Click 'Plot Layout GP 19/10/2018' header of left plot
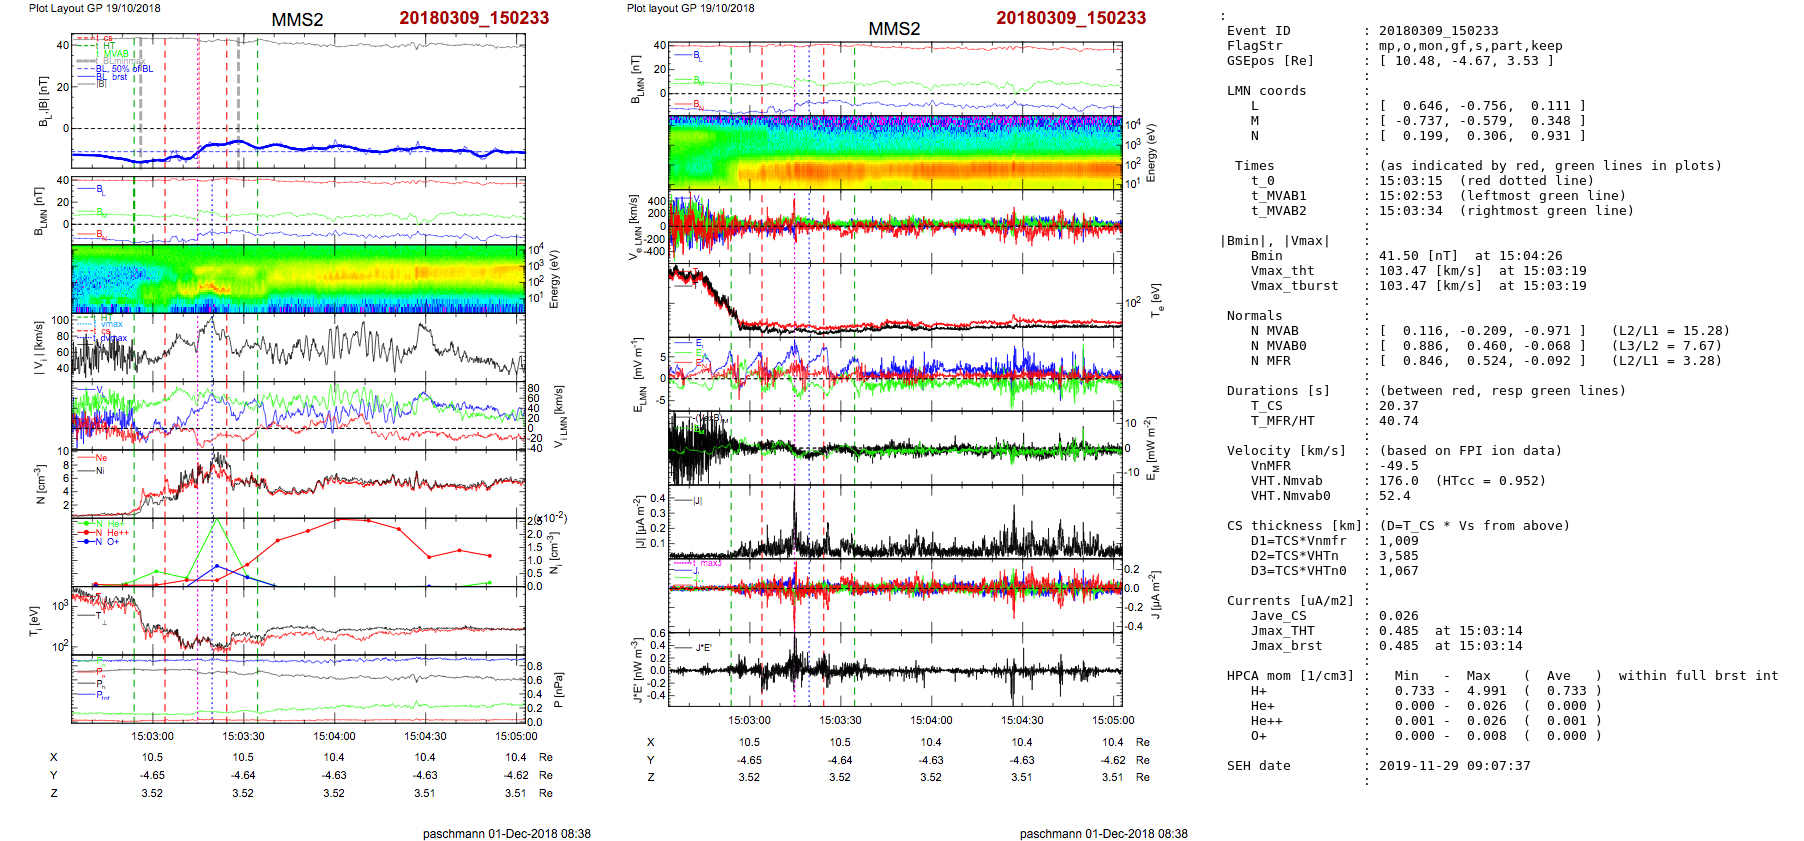This screenshot has height=841, width=1804. [x=94, y=8]
